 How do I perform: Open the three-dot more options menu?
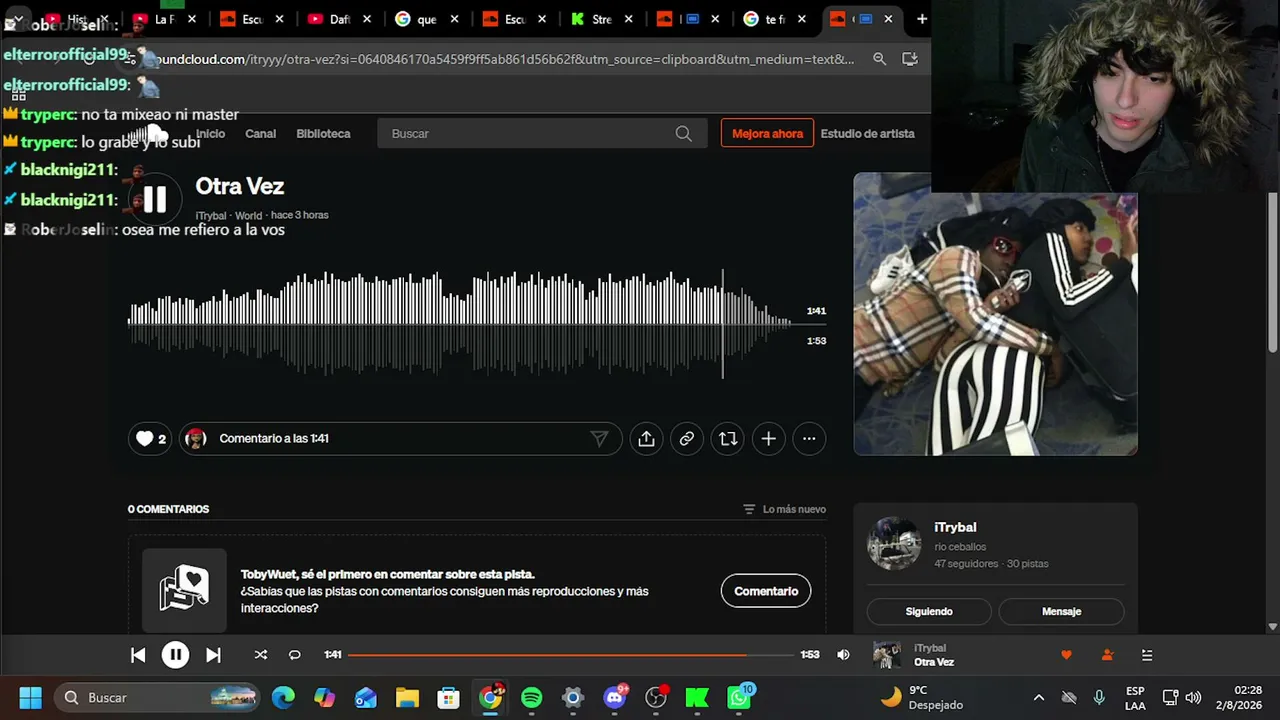[809, 438]
